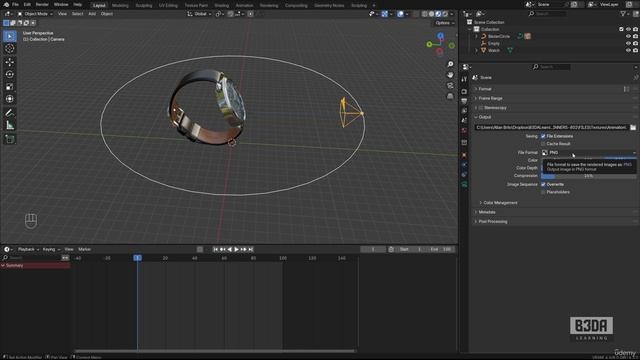640x360 pixels.
Task: Click the viewport zoom magnifier icon
Action: point(450,64)
